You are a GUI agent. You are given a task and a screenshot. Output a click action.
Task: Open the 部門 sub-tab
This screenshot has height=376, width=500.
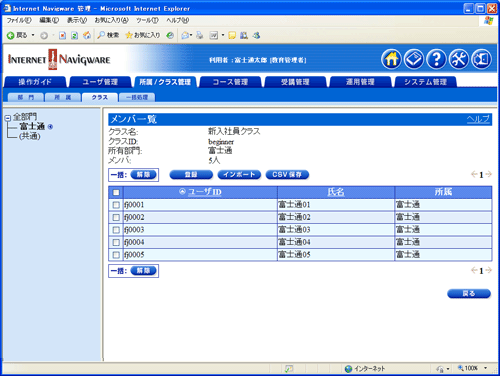(26, 97)
